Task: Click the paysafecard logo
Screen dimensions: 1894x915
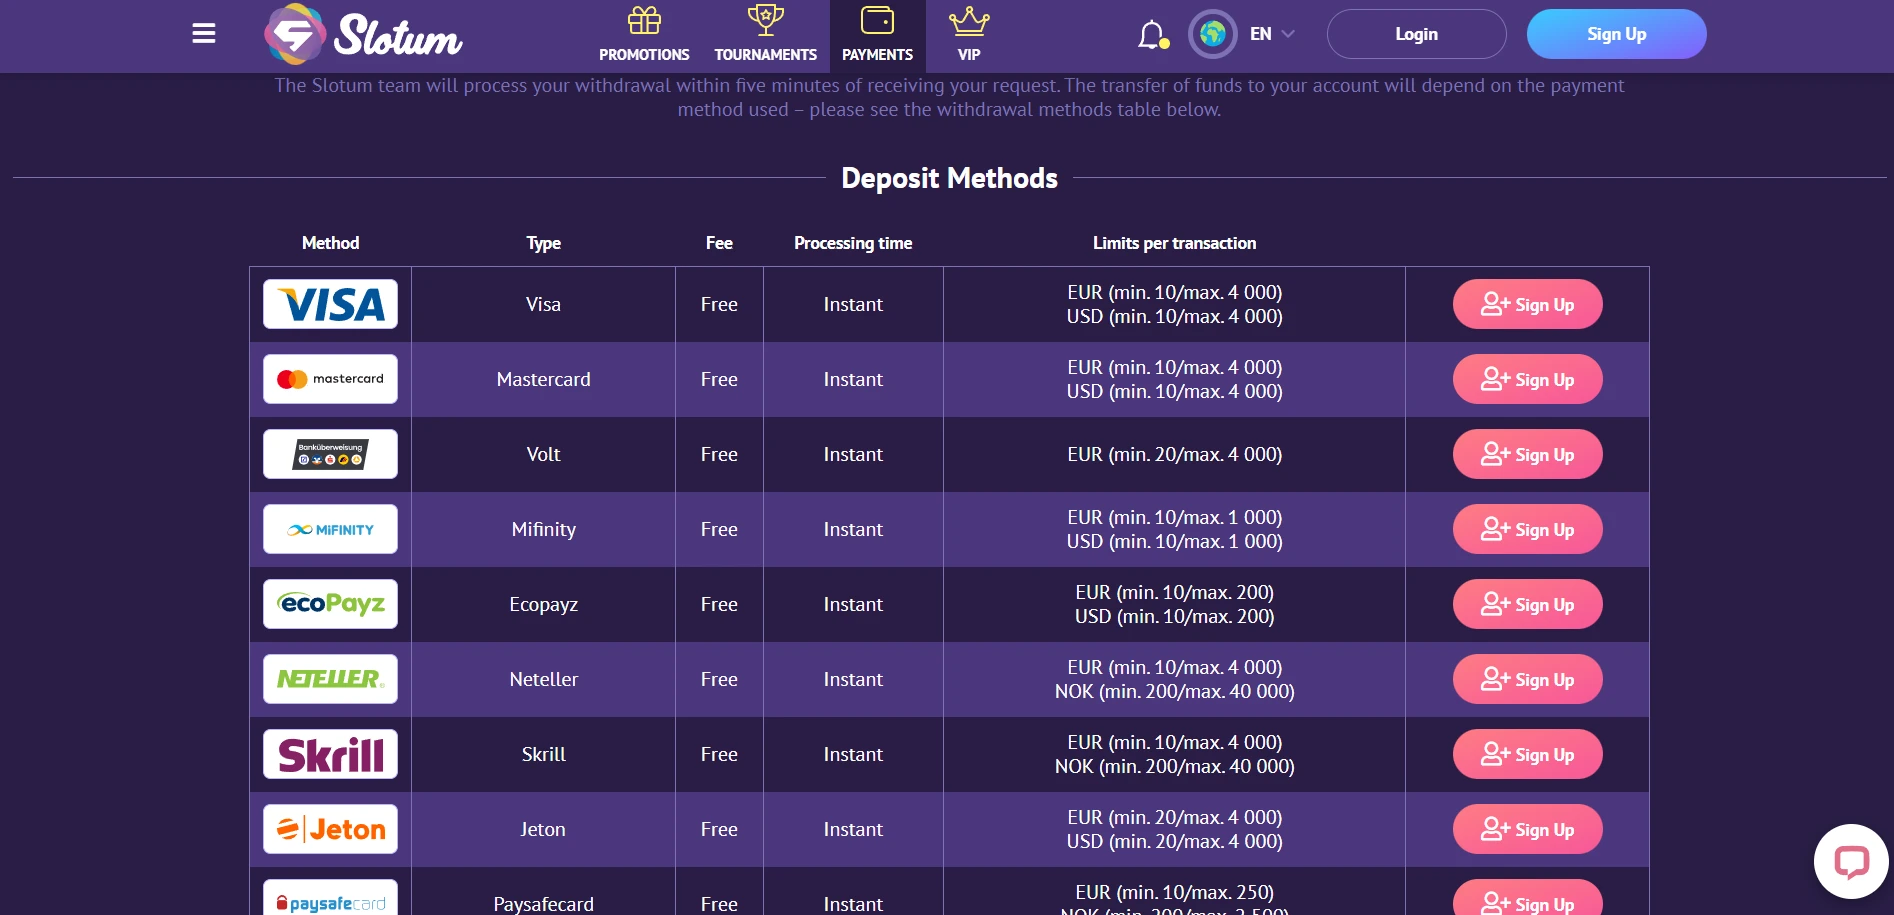Action: [330, 898]
